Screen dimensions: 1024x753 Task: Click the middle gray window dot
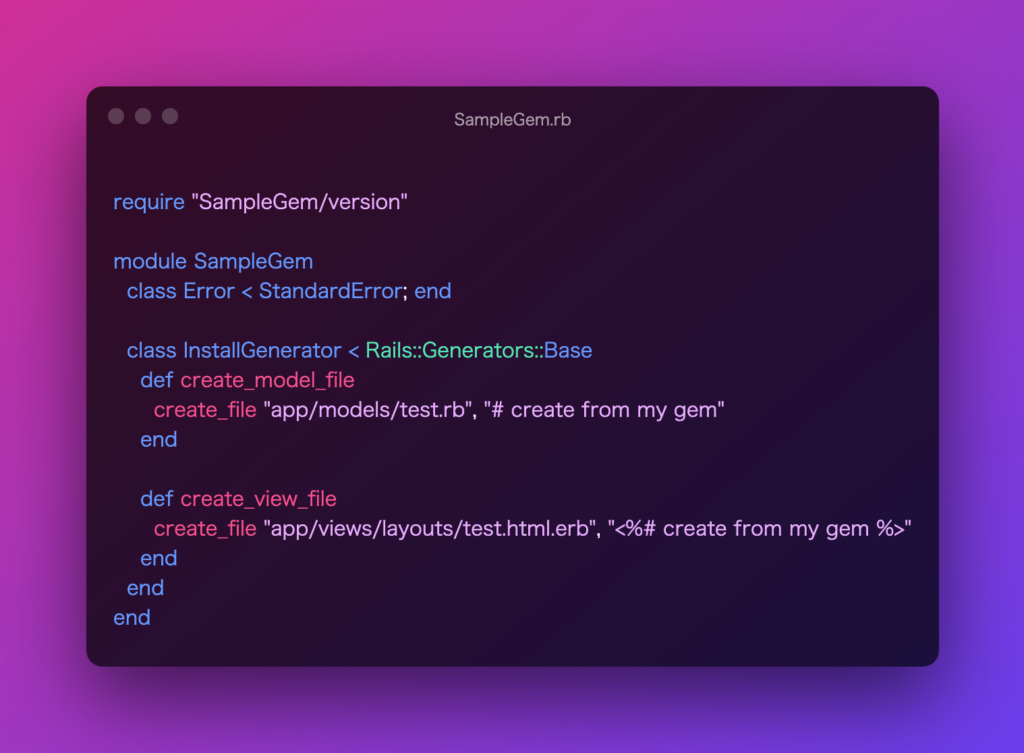143,116
